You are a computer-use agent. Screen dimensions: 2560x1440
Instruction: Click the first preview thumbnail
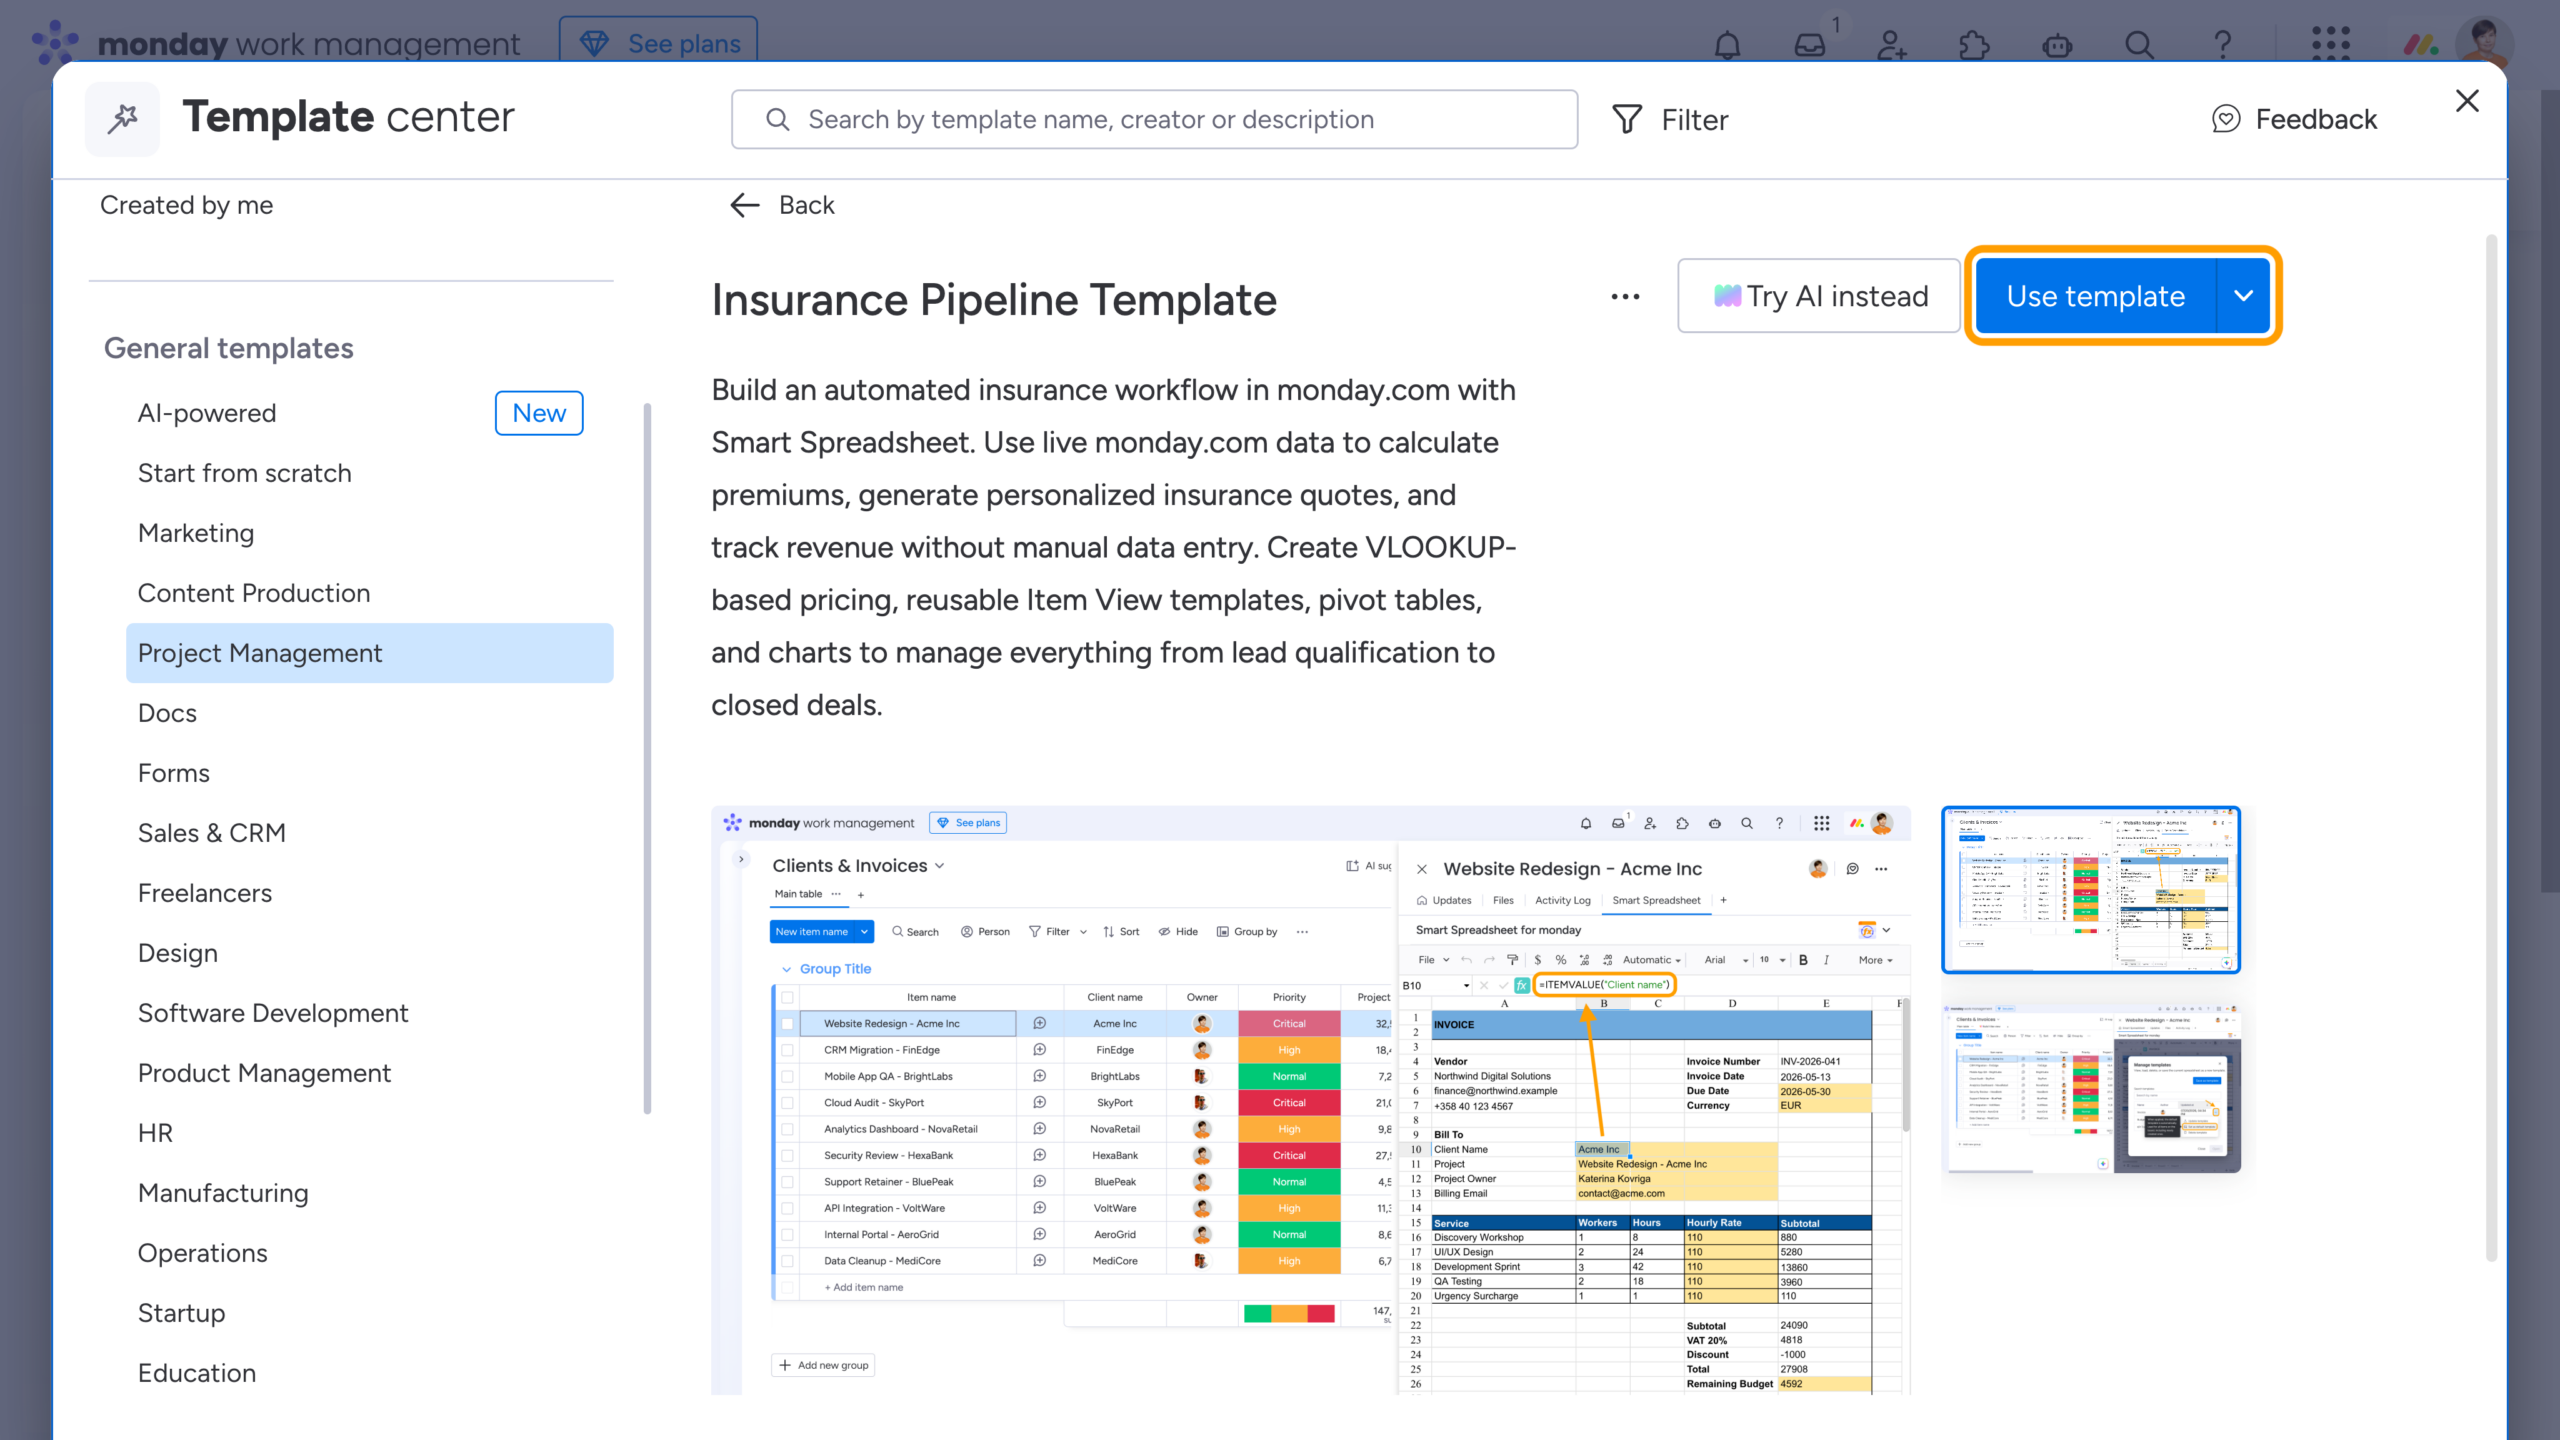[x=2091, y=889]
